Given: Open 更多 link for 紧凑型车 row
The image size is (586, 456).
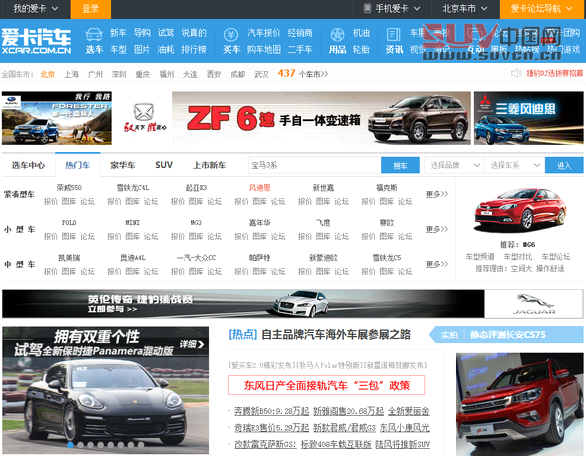Looking at the screenshot, I should point(437,194).
